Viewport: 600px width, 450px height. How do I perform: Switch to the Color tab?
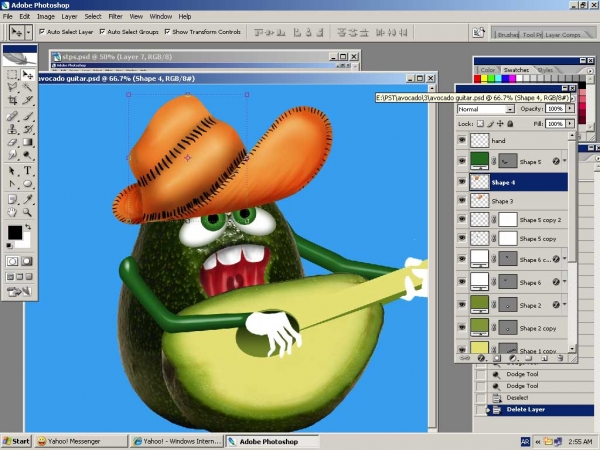[x=488, y=70]
